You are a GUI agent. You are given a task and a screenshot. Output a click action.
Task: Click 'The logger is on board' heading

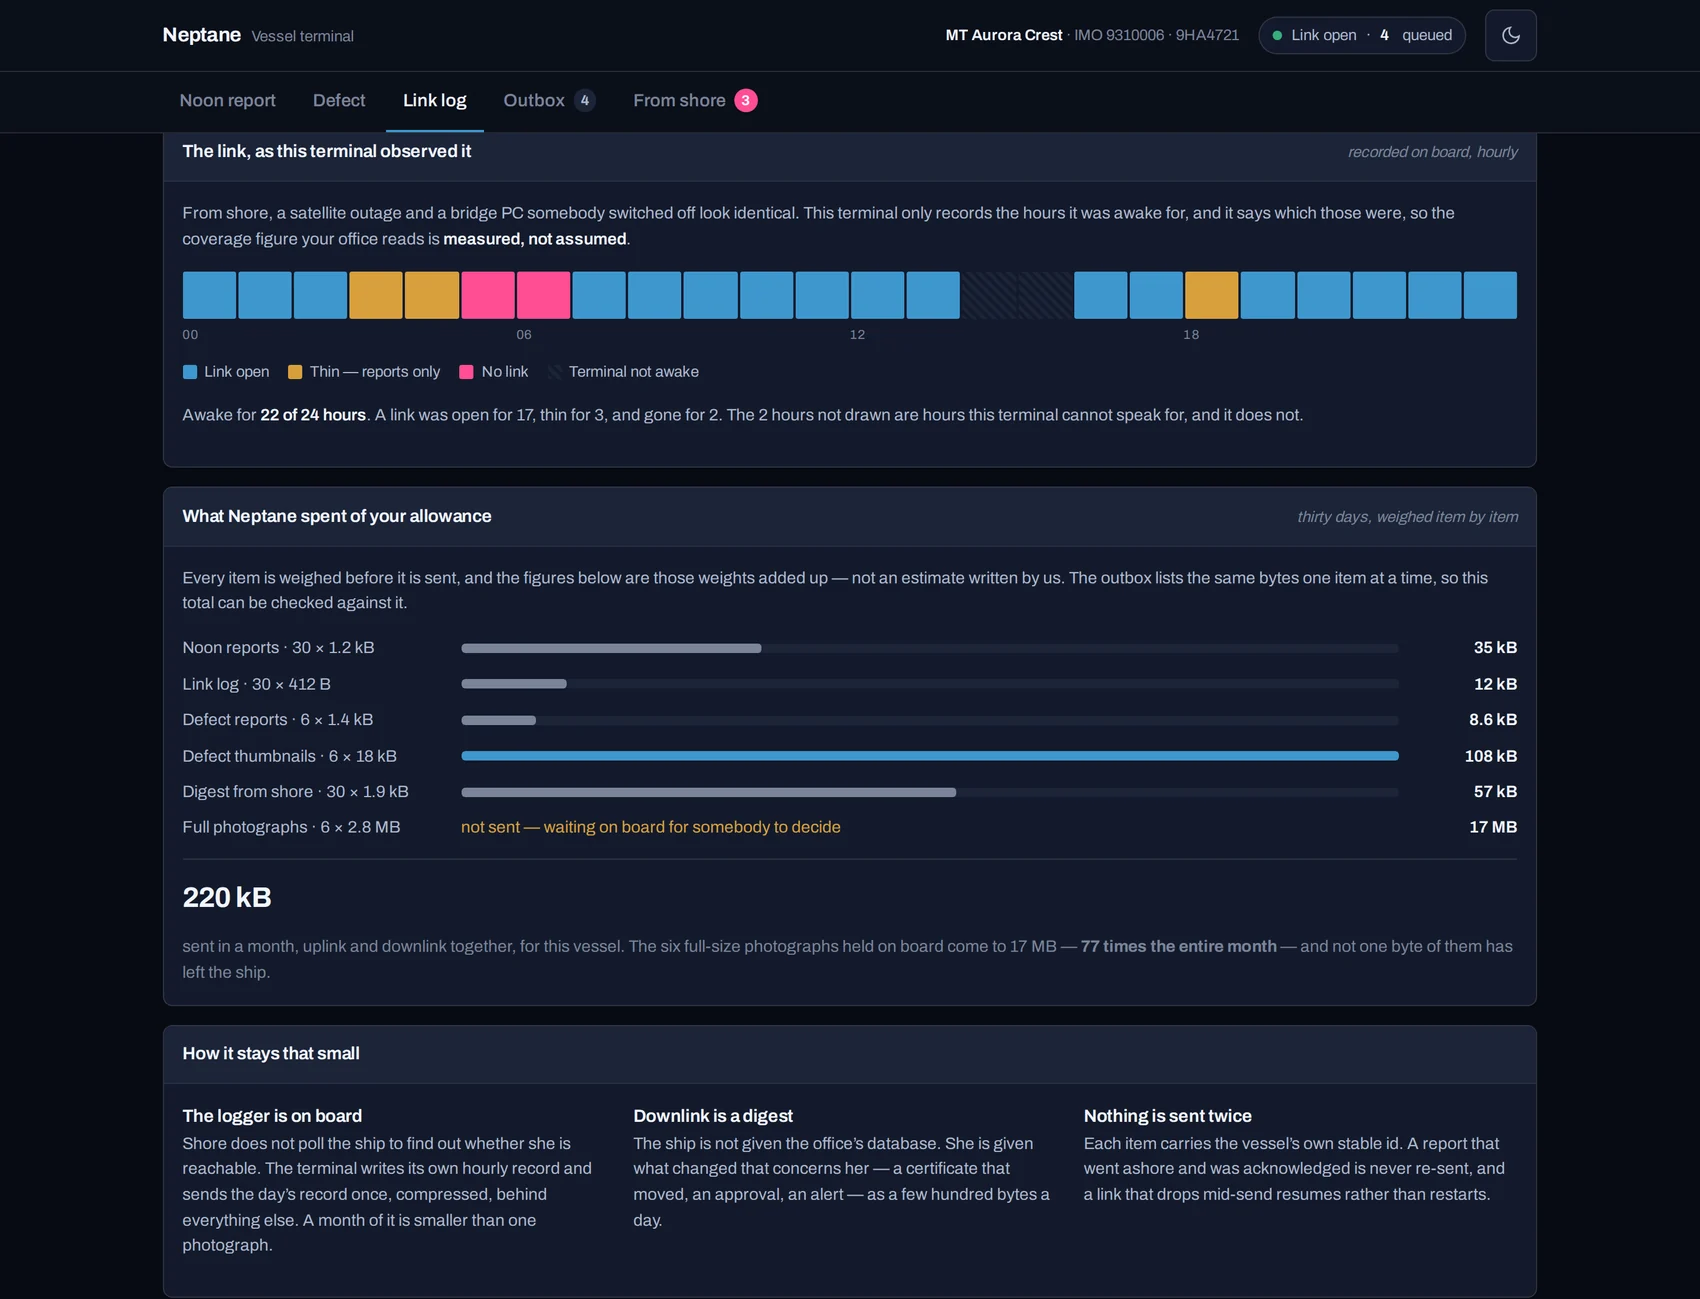coord(272,1116)
